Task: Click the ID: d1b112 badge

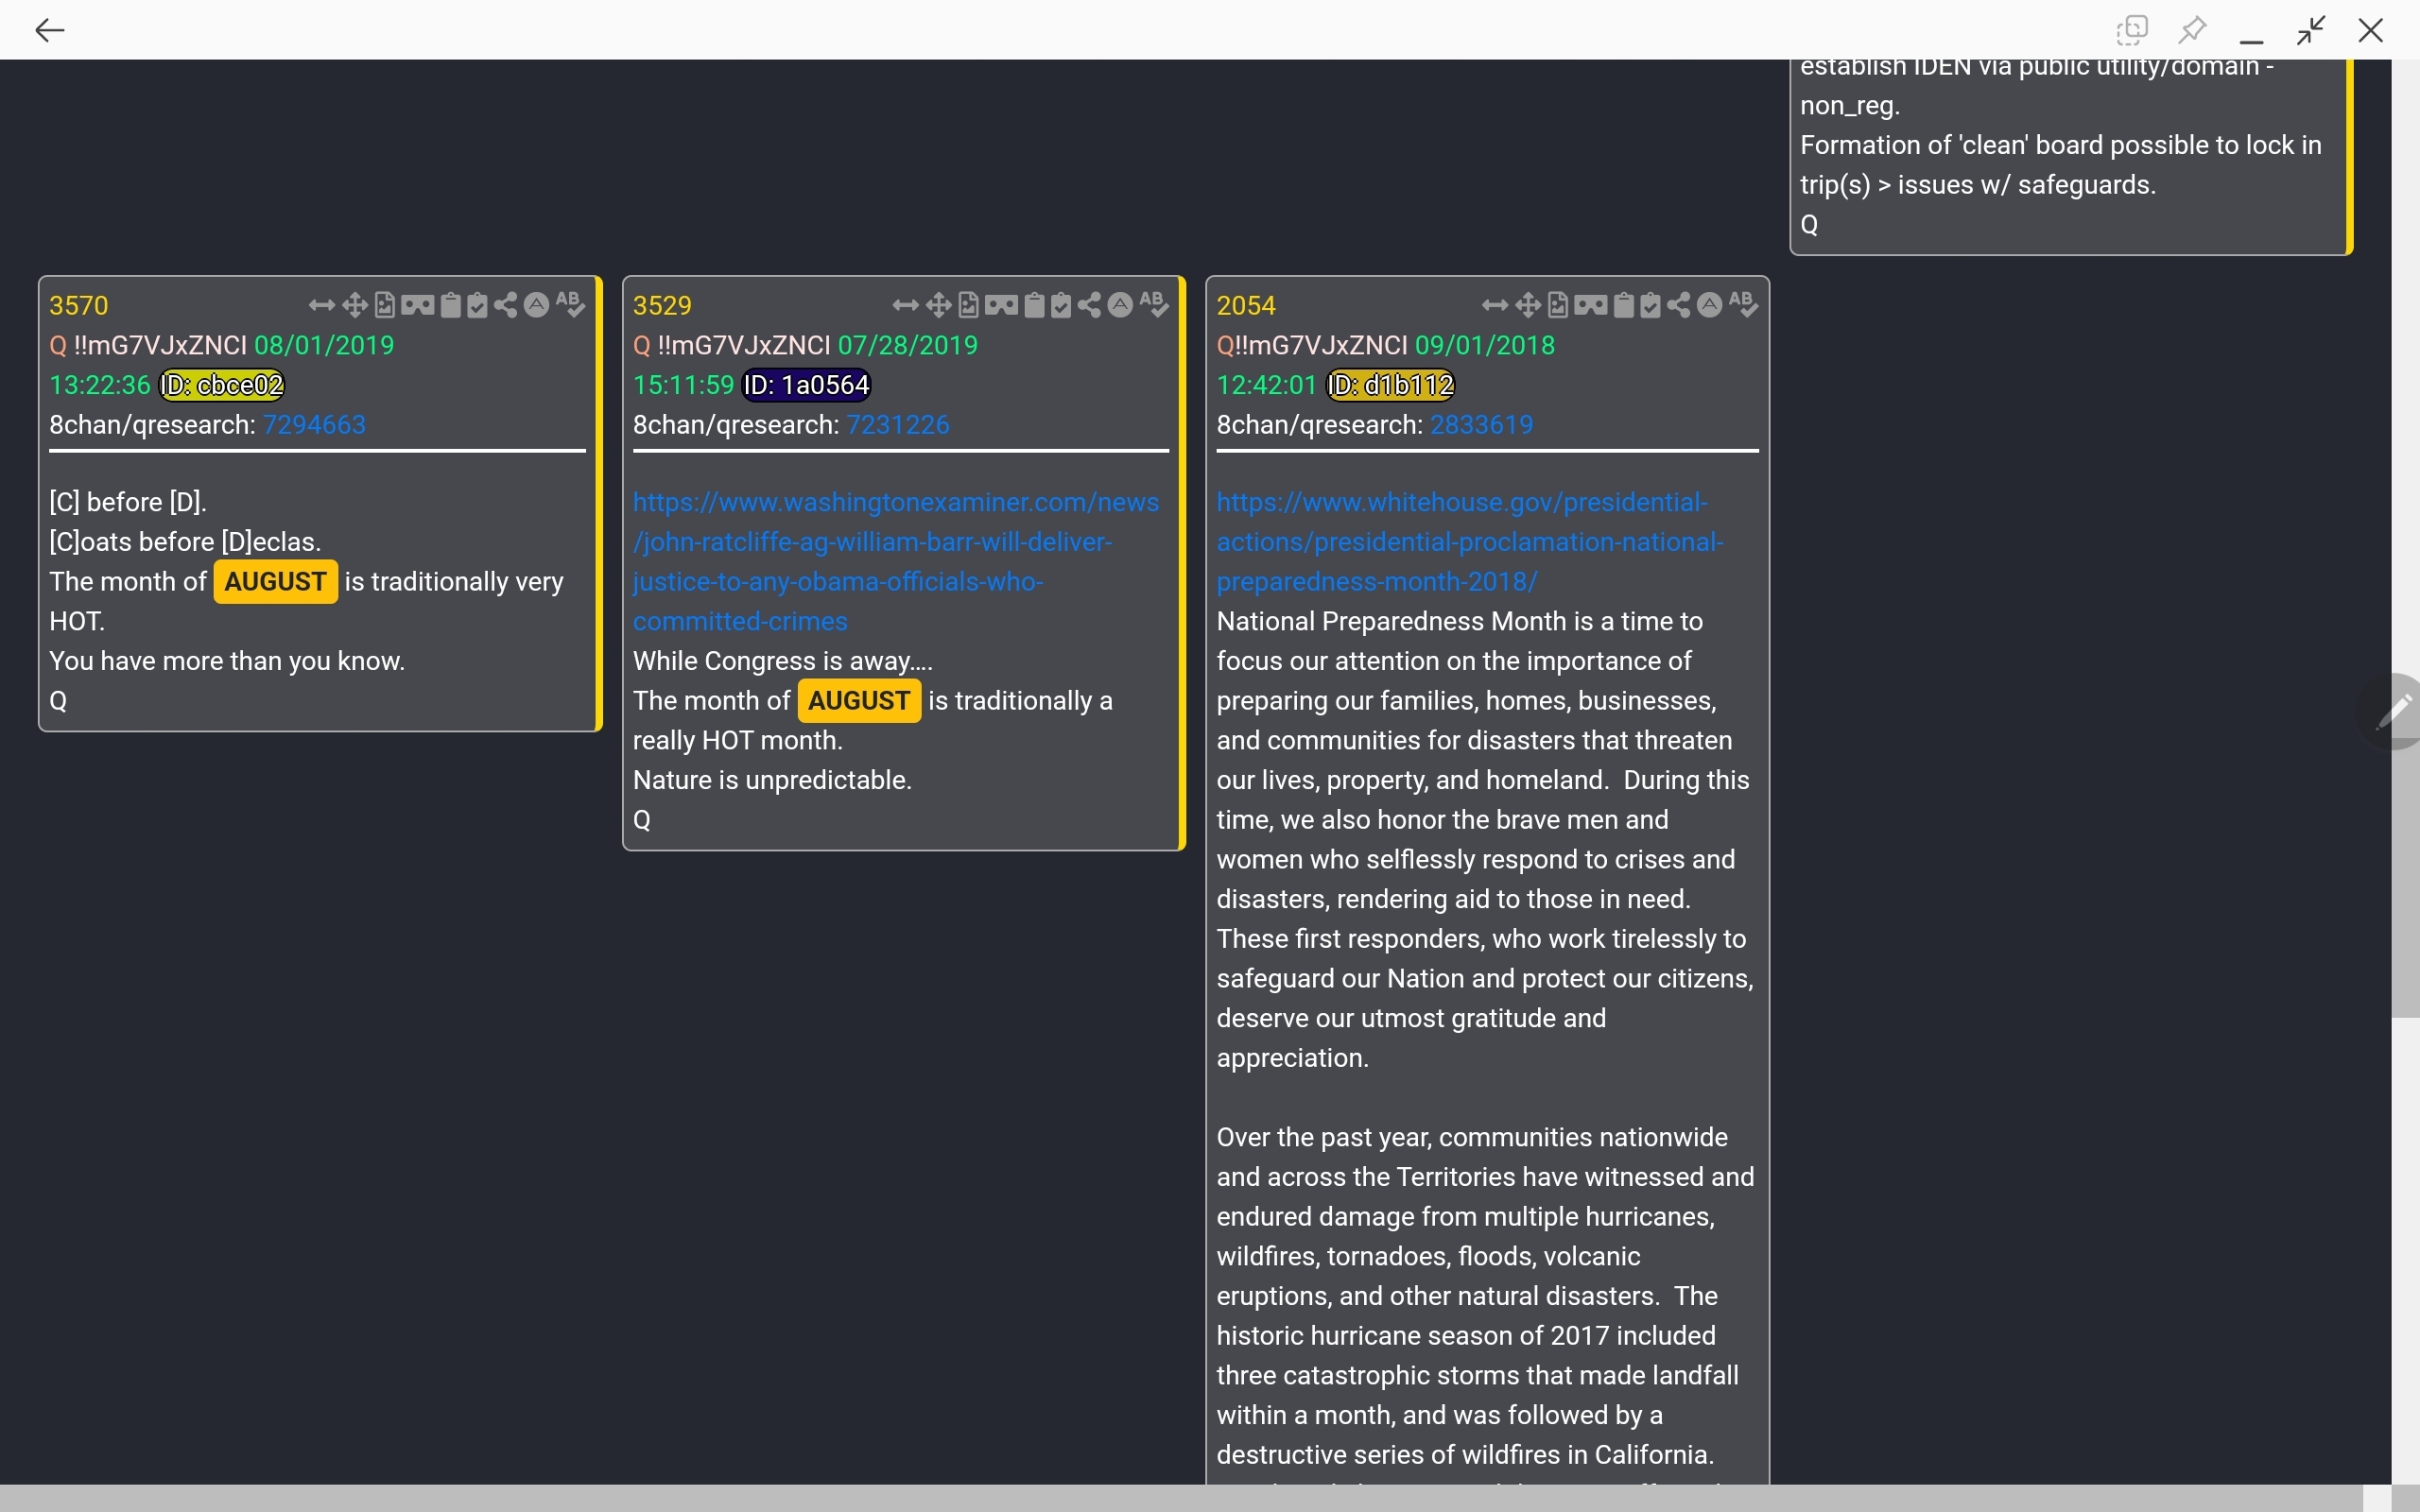Action: [x=1390, y=385]
